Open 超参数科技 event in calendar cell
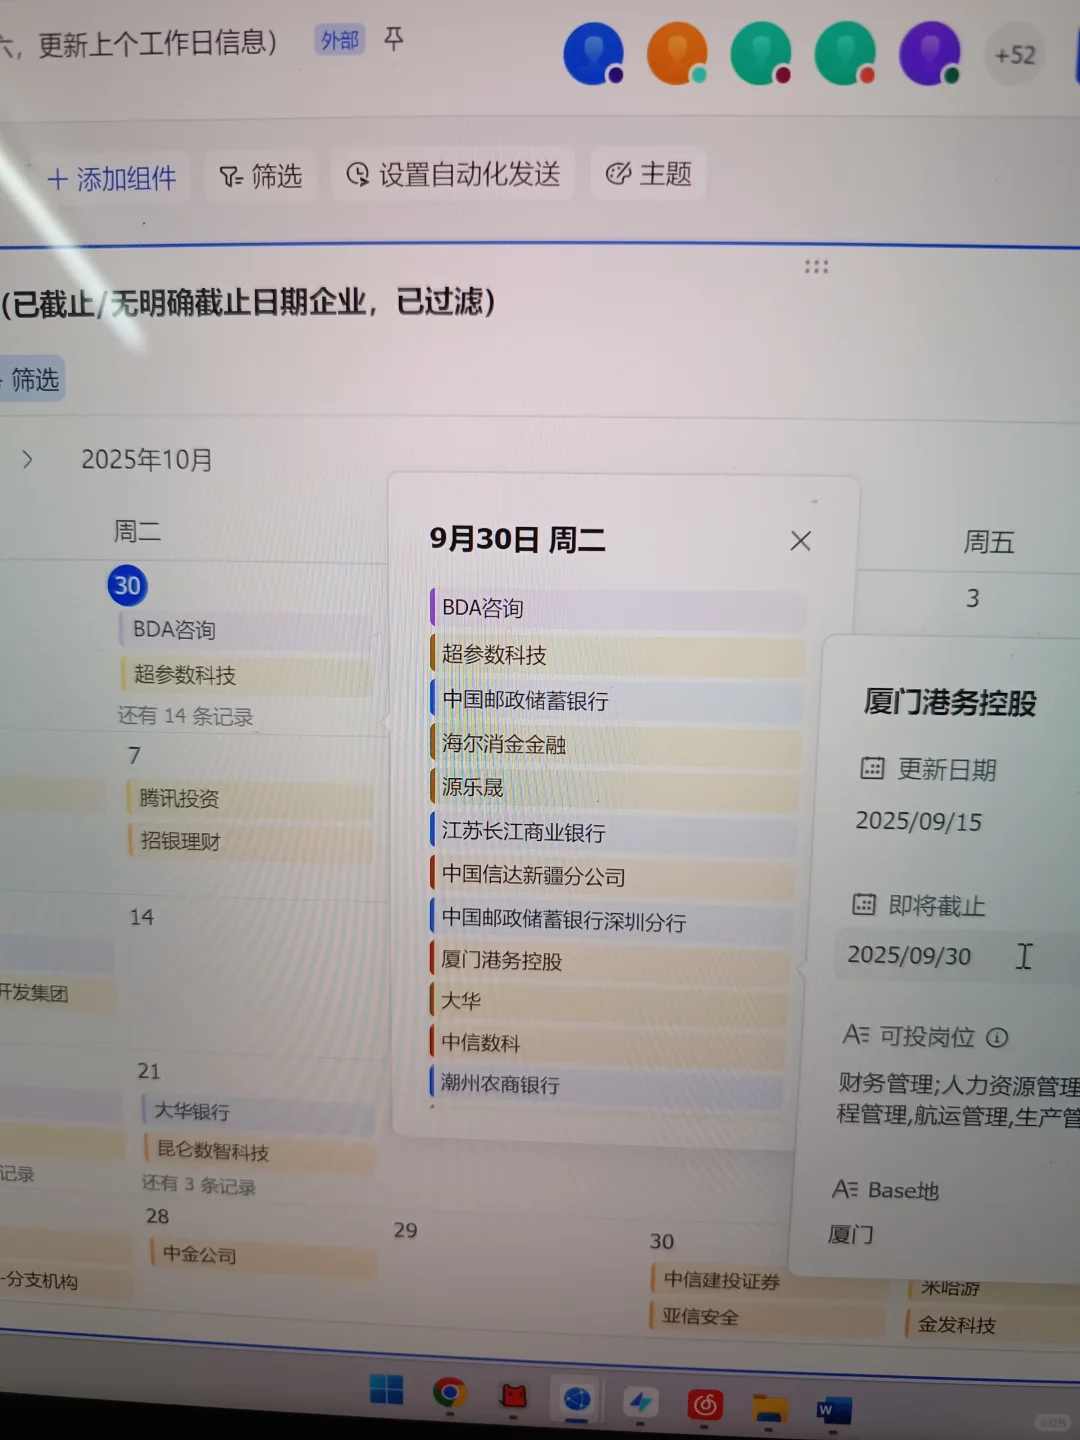 click(x=245, y=675)
